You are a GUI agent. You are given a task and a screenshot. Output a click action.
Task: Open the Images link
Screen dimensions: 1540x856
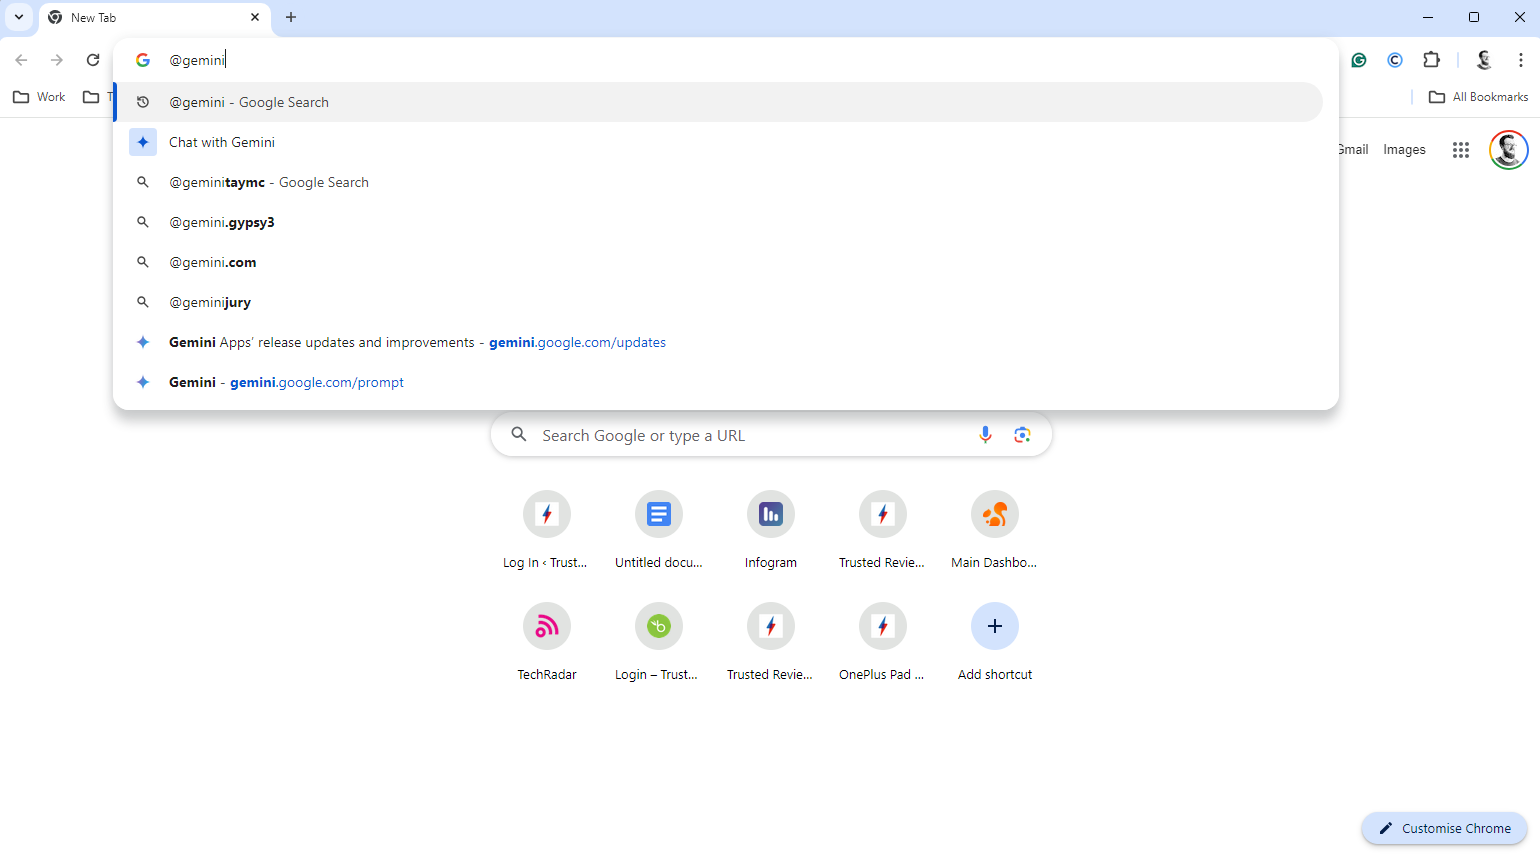pyautogui.click(x=1404, y=150)
